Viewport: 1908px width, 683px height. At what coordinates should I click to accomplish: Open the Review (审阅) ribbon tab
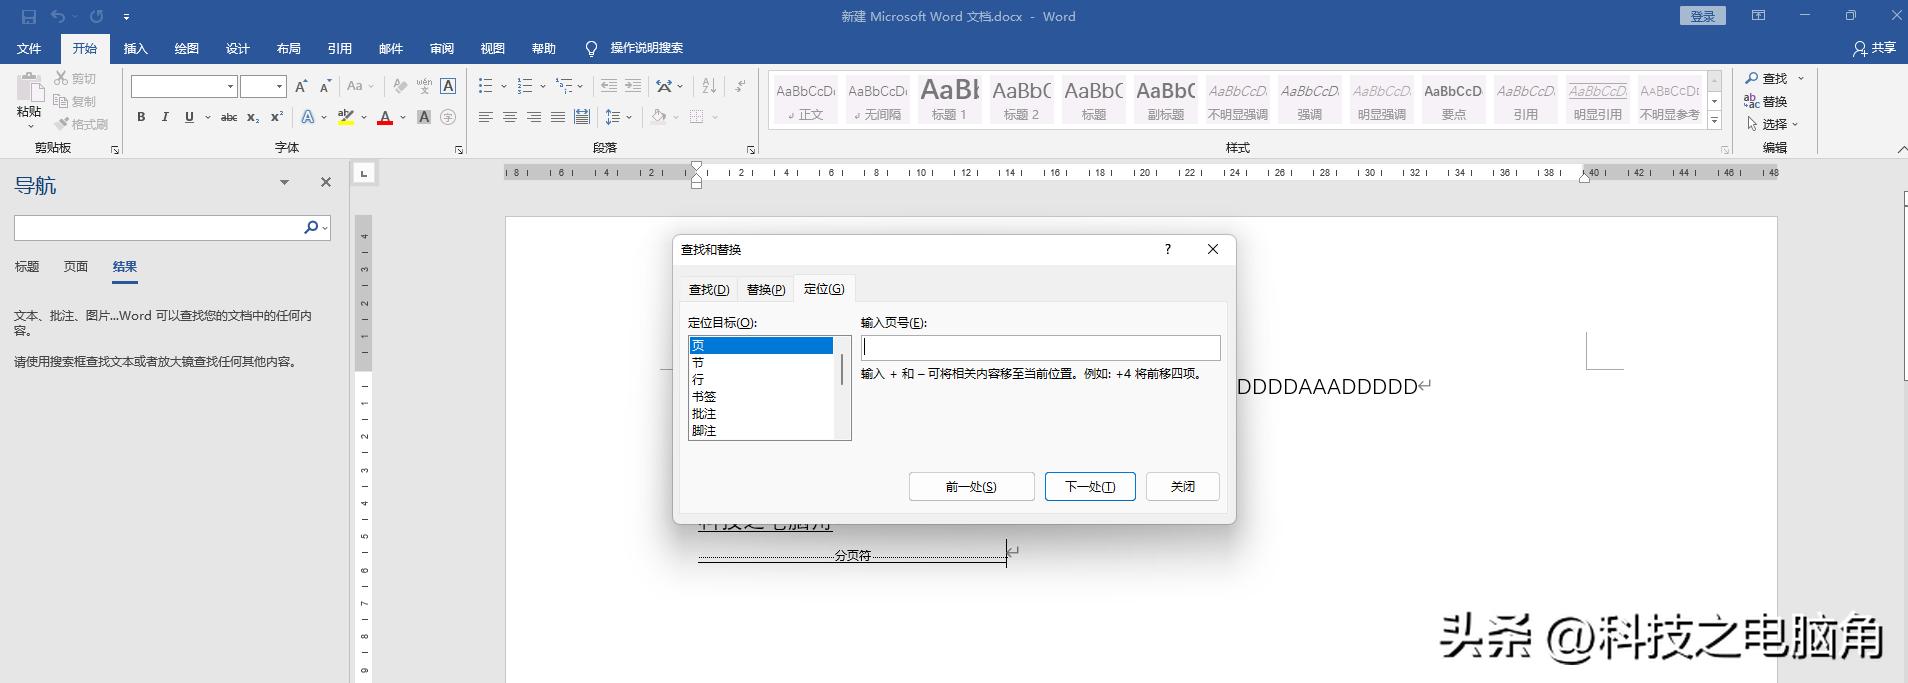click(x=442, y=48)
